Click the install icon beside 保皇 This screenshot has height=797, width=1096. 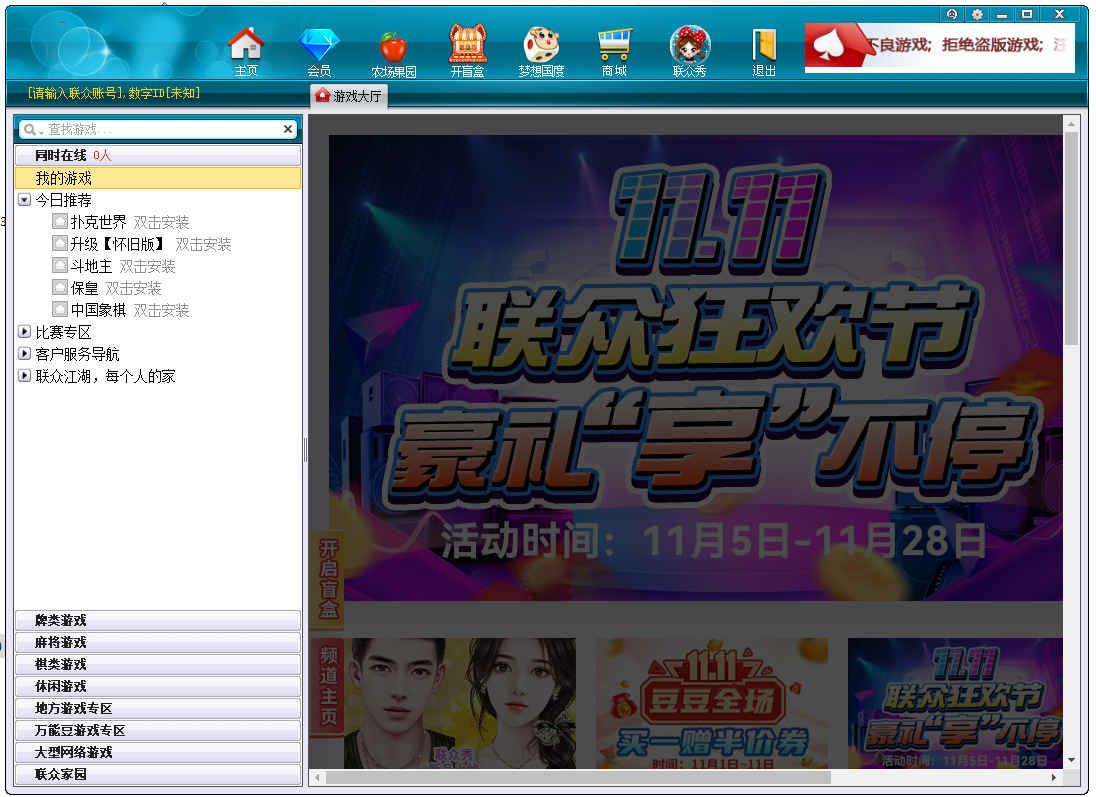tap(60, 288)
